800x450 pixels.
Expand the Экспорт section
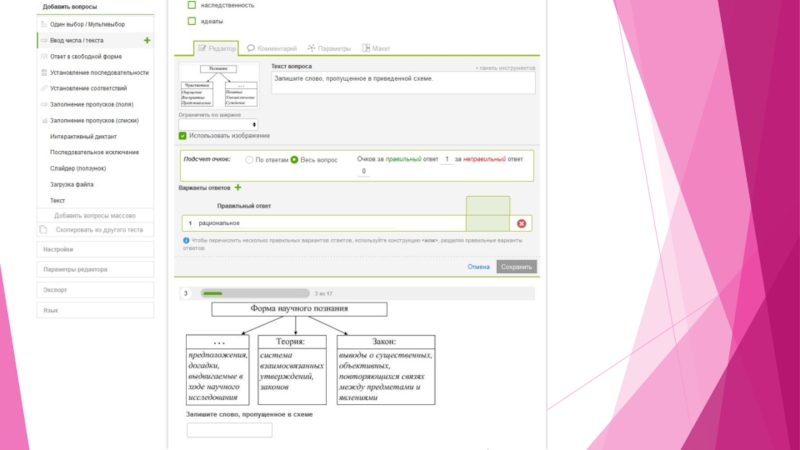click(x=95, y=290)
